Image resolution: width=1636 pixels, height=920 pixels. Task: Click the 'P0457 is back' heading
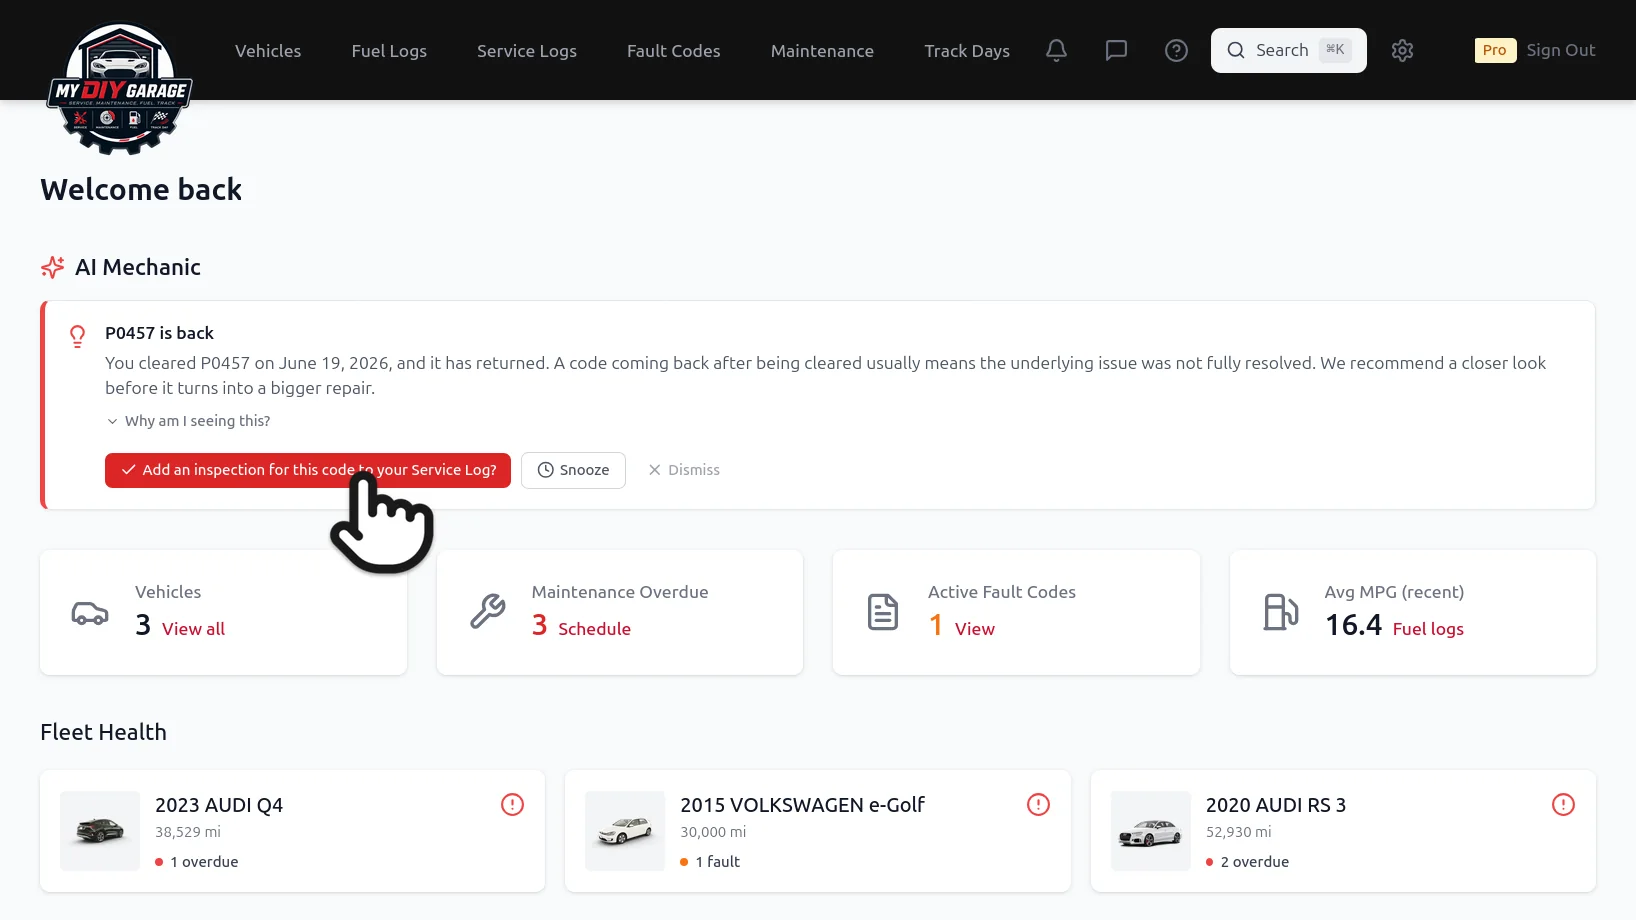159,333
